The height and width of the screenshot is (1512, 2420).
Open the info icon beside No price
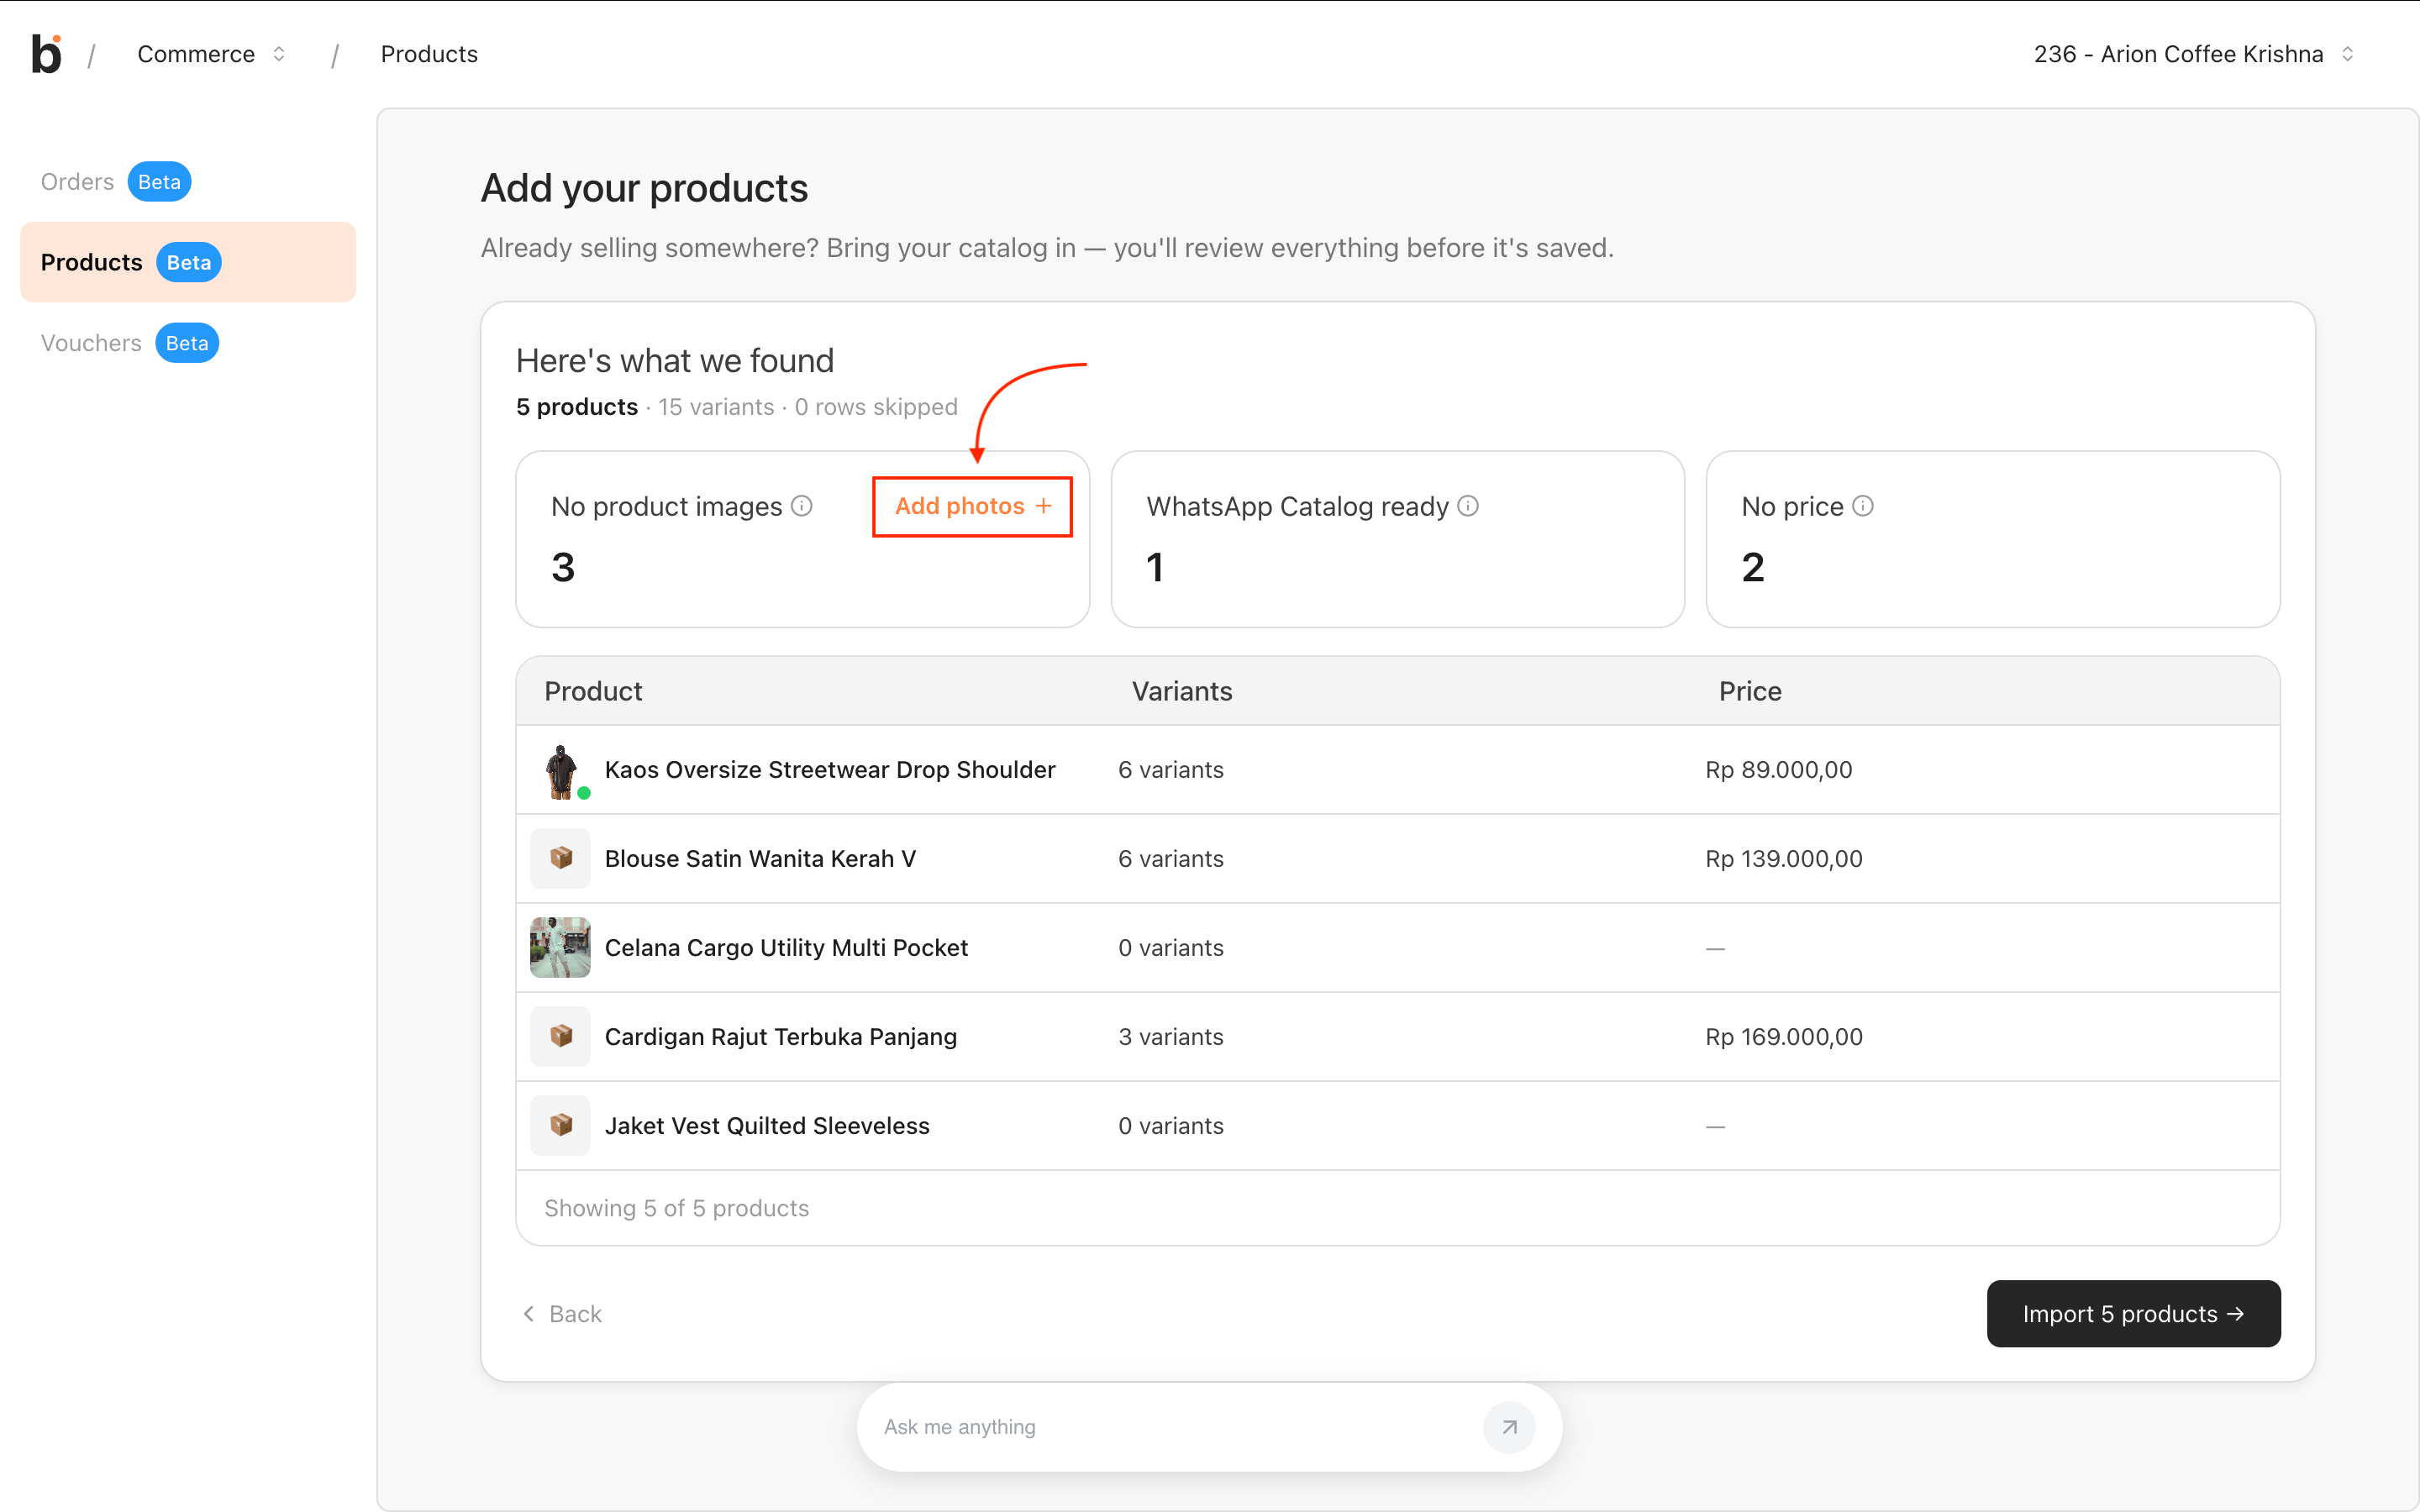click(x=1862, y=506)
